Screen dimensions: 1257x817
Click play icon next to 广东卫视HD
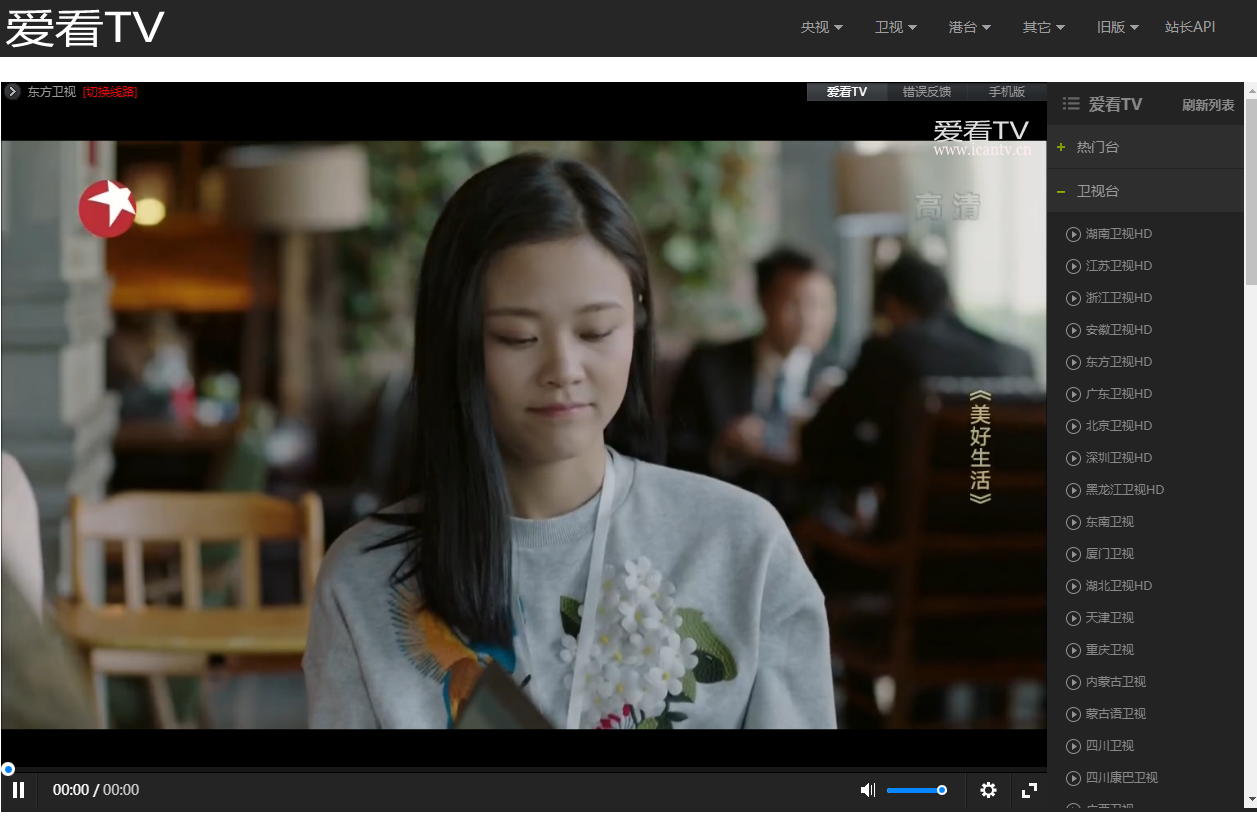point(1073,394)
